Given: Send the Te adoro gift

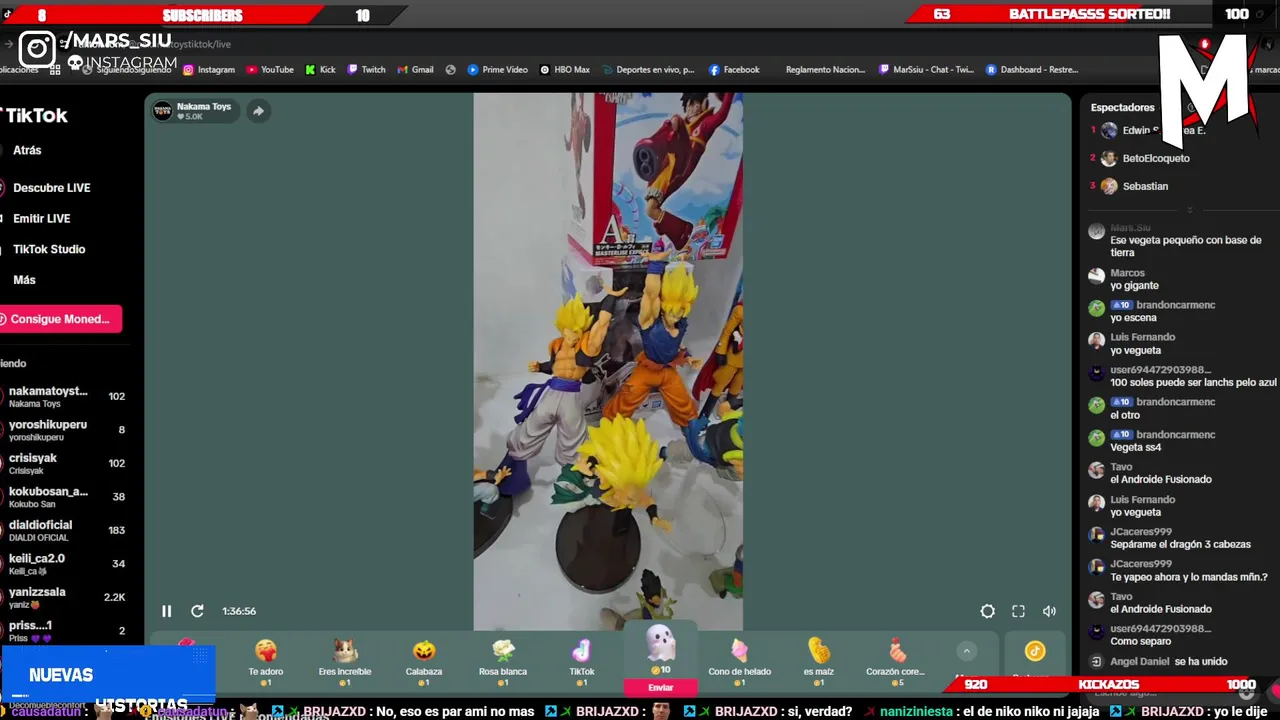Looking at the screenshot, I should pyautogui.click(x=266, y=662).
